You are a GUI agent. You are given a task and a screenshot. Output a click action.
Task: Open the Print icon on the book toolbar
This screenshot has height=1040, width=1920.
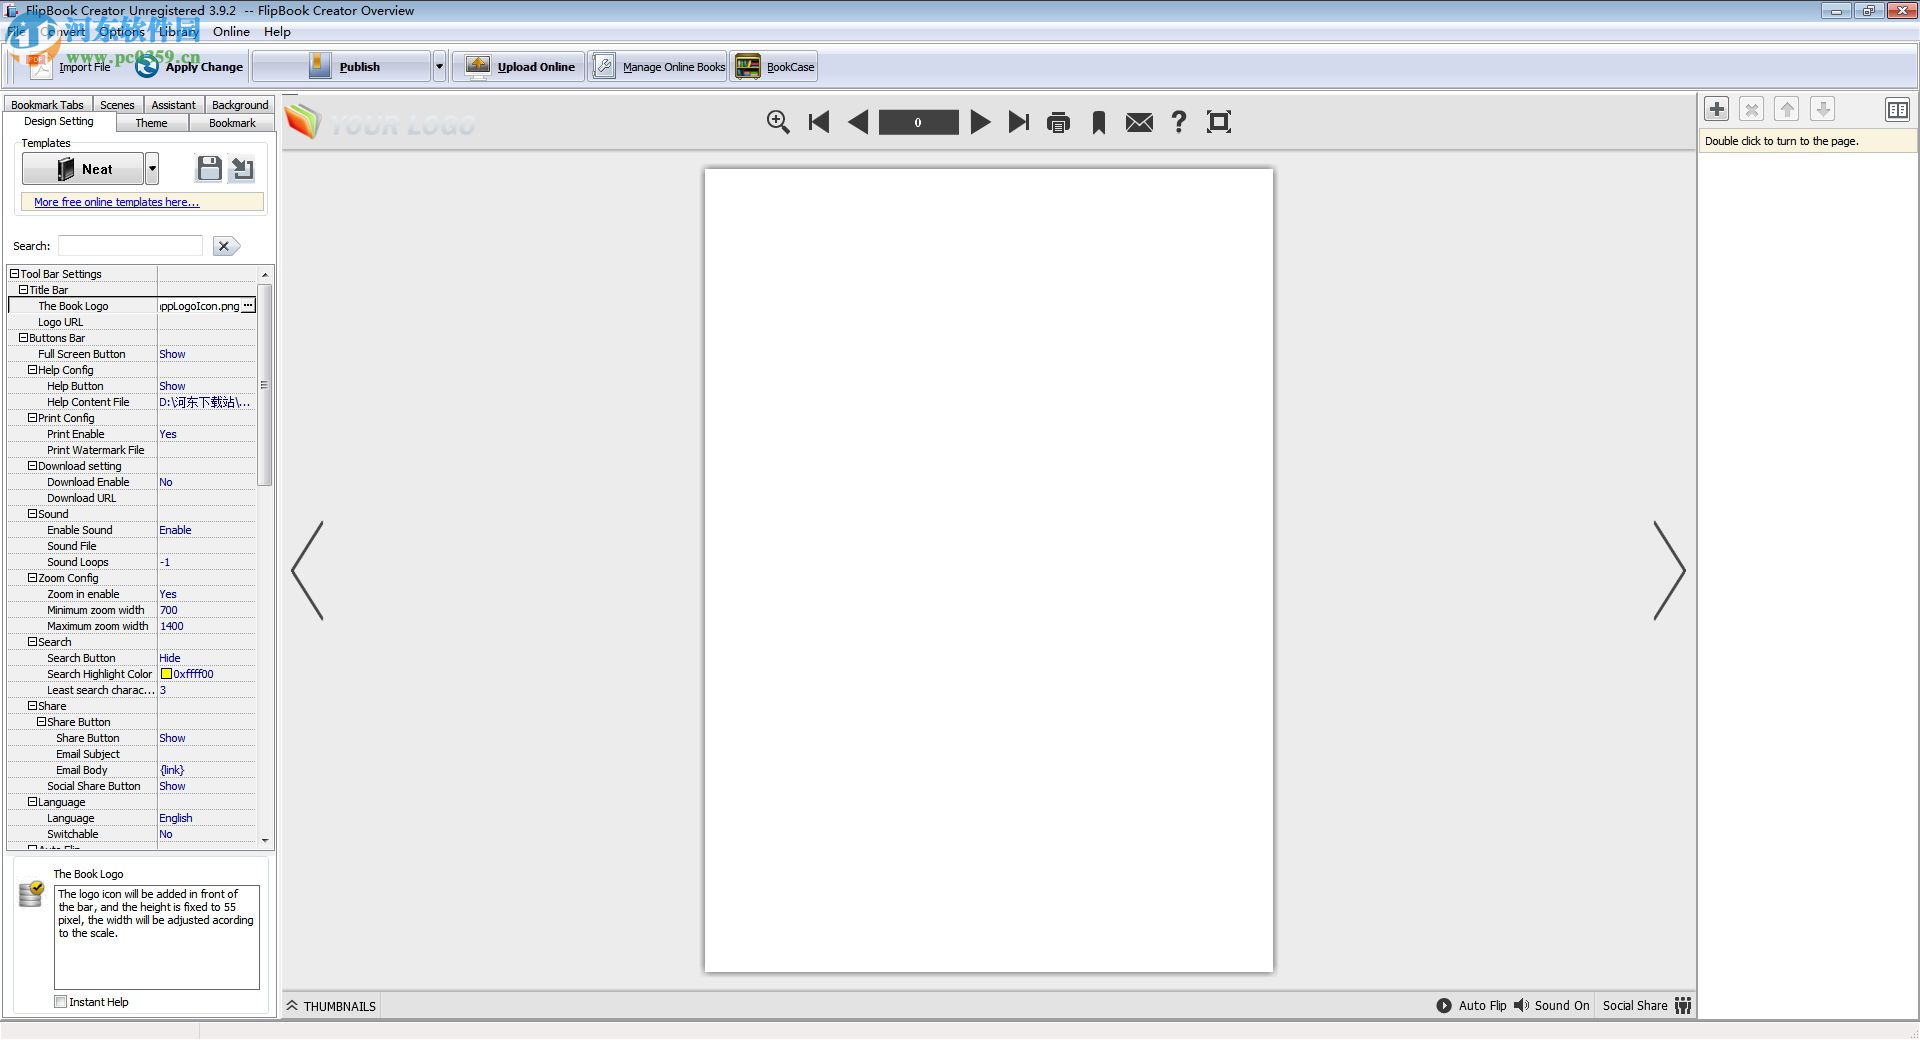[1058, 122]
